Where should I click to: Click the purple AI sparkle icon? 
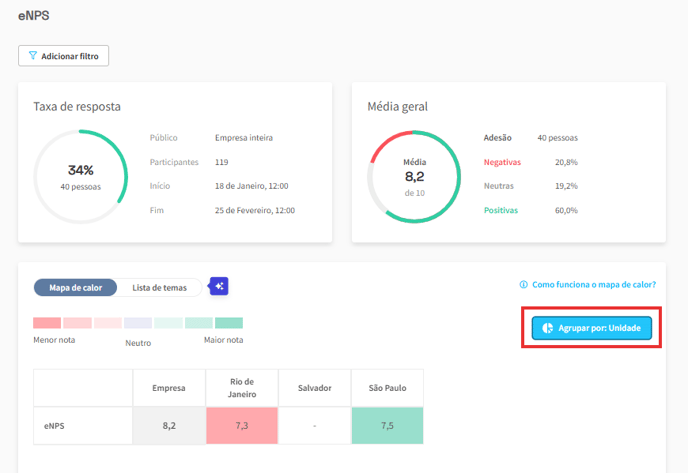(x=219, y=287)
